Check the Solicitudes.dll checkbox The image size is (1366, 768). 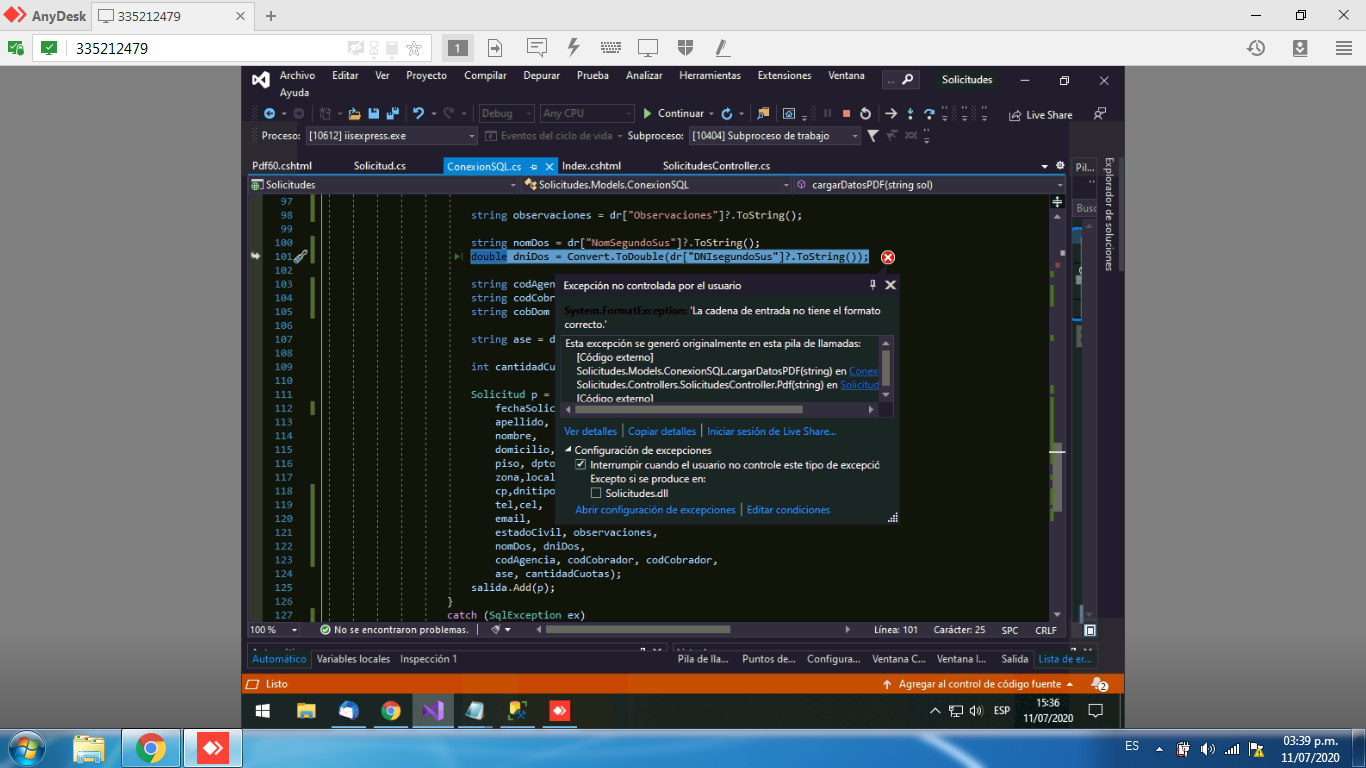pos(596,493)
